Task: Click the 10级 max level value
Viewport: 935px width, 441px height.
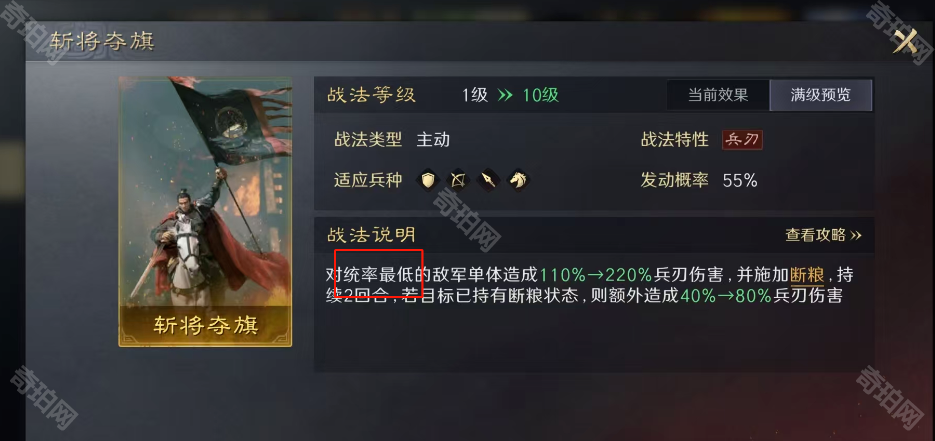Action: (541, 95)
